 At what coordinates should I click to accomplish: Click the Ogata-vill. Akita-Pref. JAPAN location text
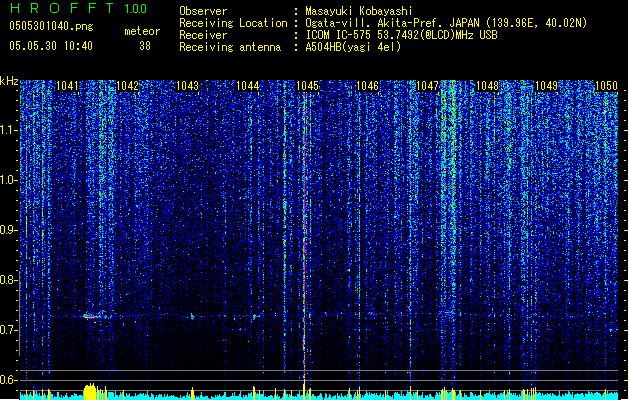click(x=446, y=23)
